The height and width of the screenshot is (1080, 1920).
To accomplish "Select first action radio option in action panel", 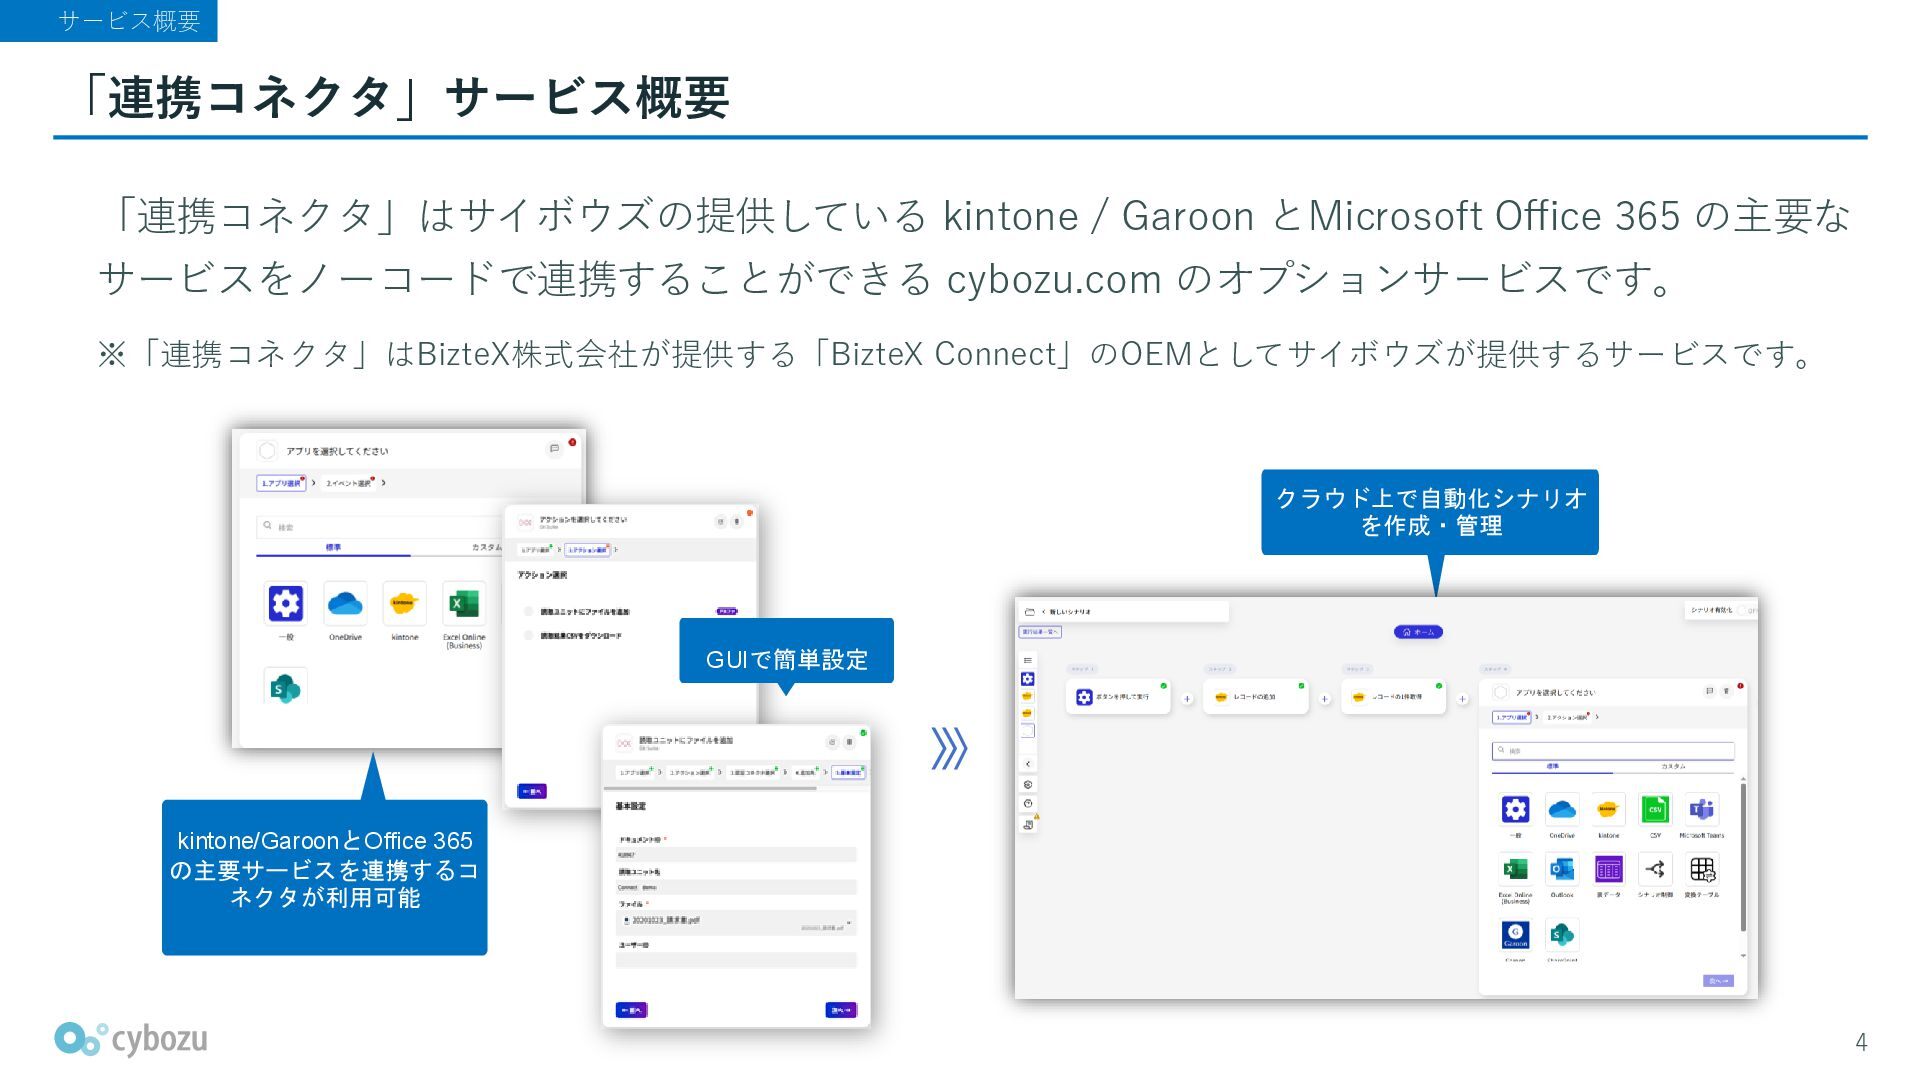I will [529, 611].
